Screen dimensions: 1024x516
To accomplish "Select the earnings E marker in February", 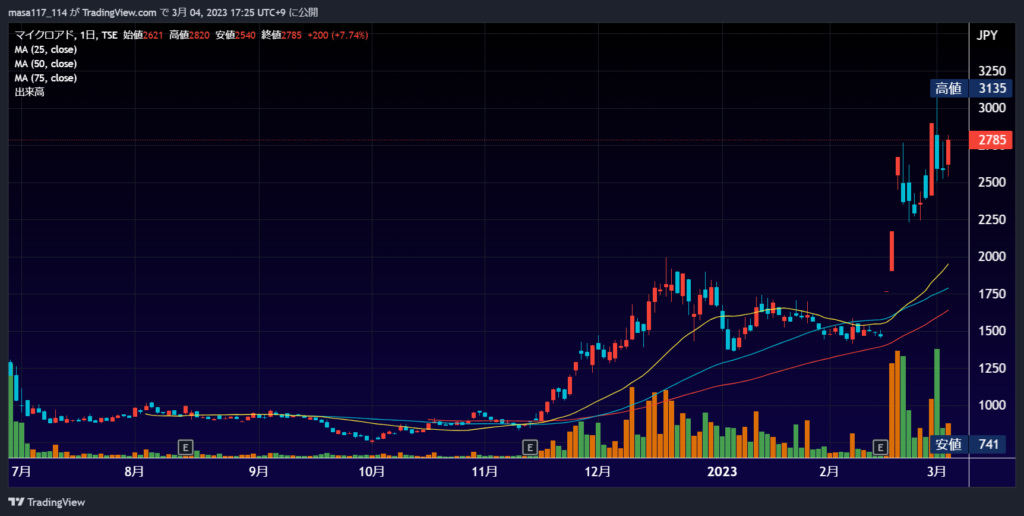I will click(x=881, y=447).
